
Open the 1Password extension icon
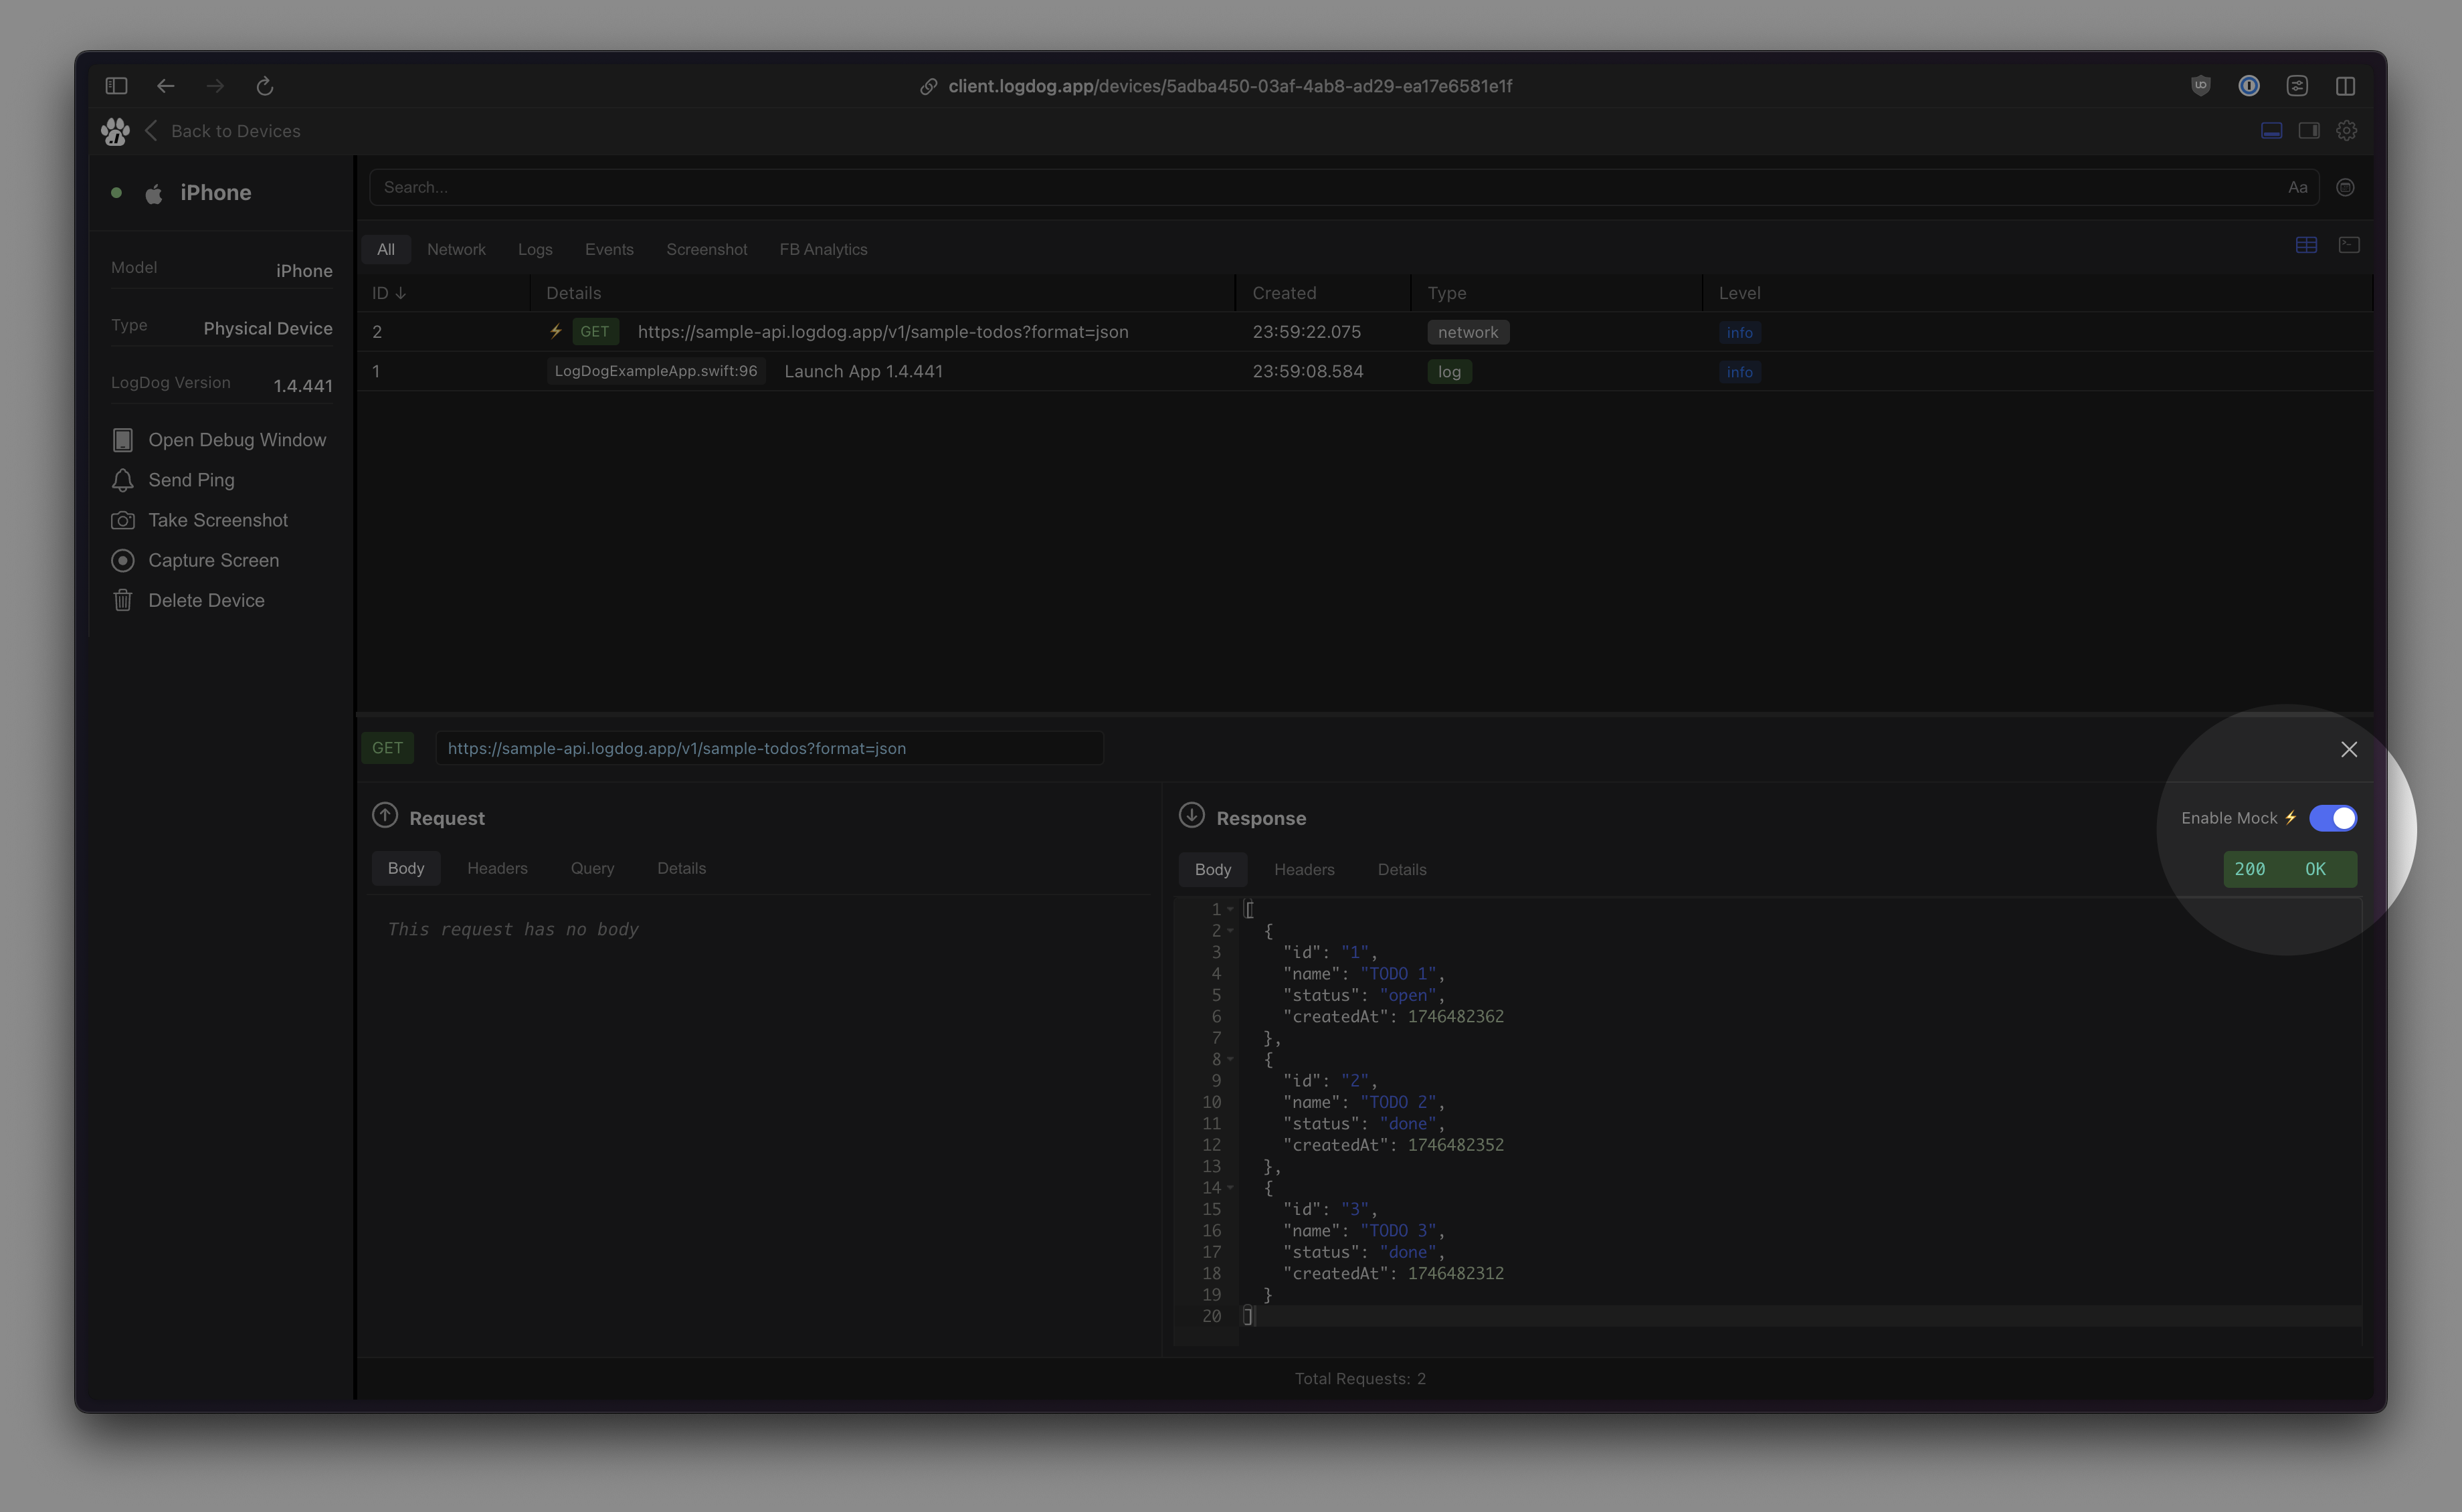click(2249, 86)
